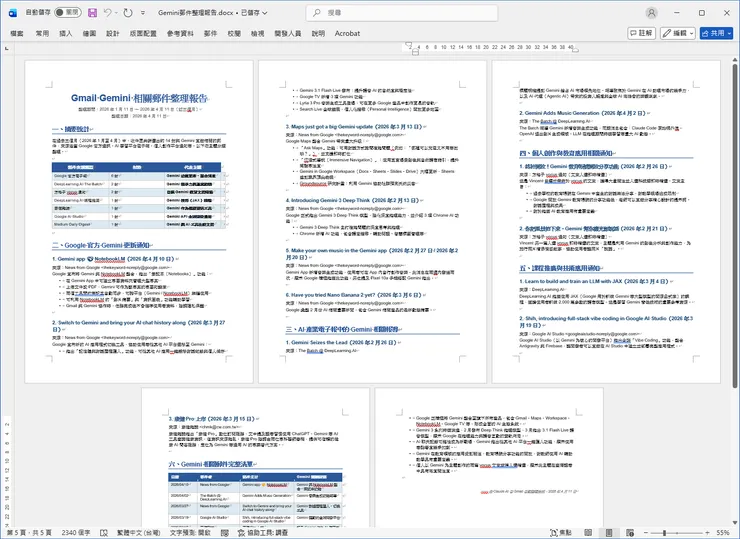This screenshot has width=740, height=539.
Task: Toggle the 自動儲存 AutoSave switch
Action: click(x=67, y=13)
